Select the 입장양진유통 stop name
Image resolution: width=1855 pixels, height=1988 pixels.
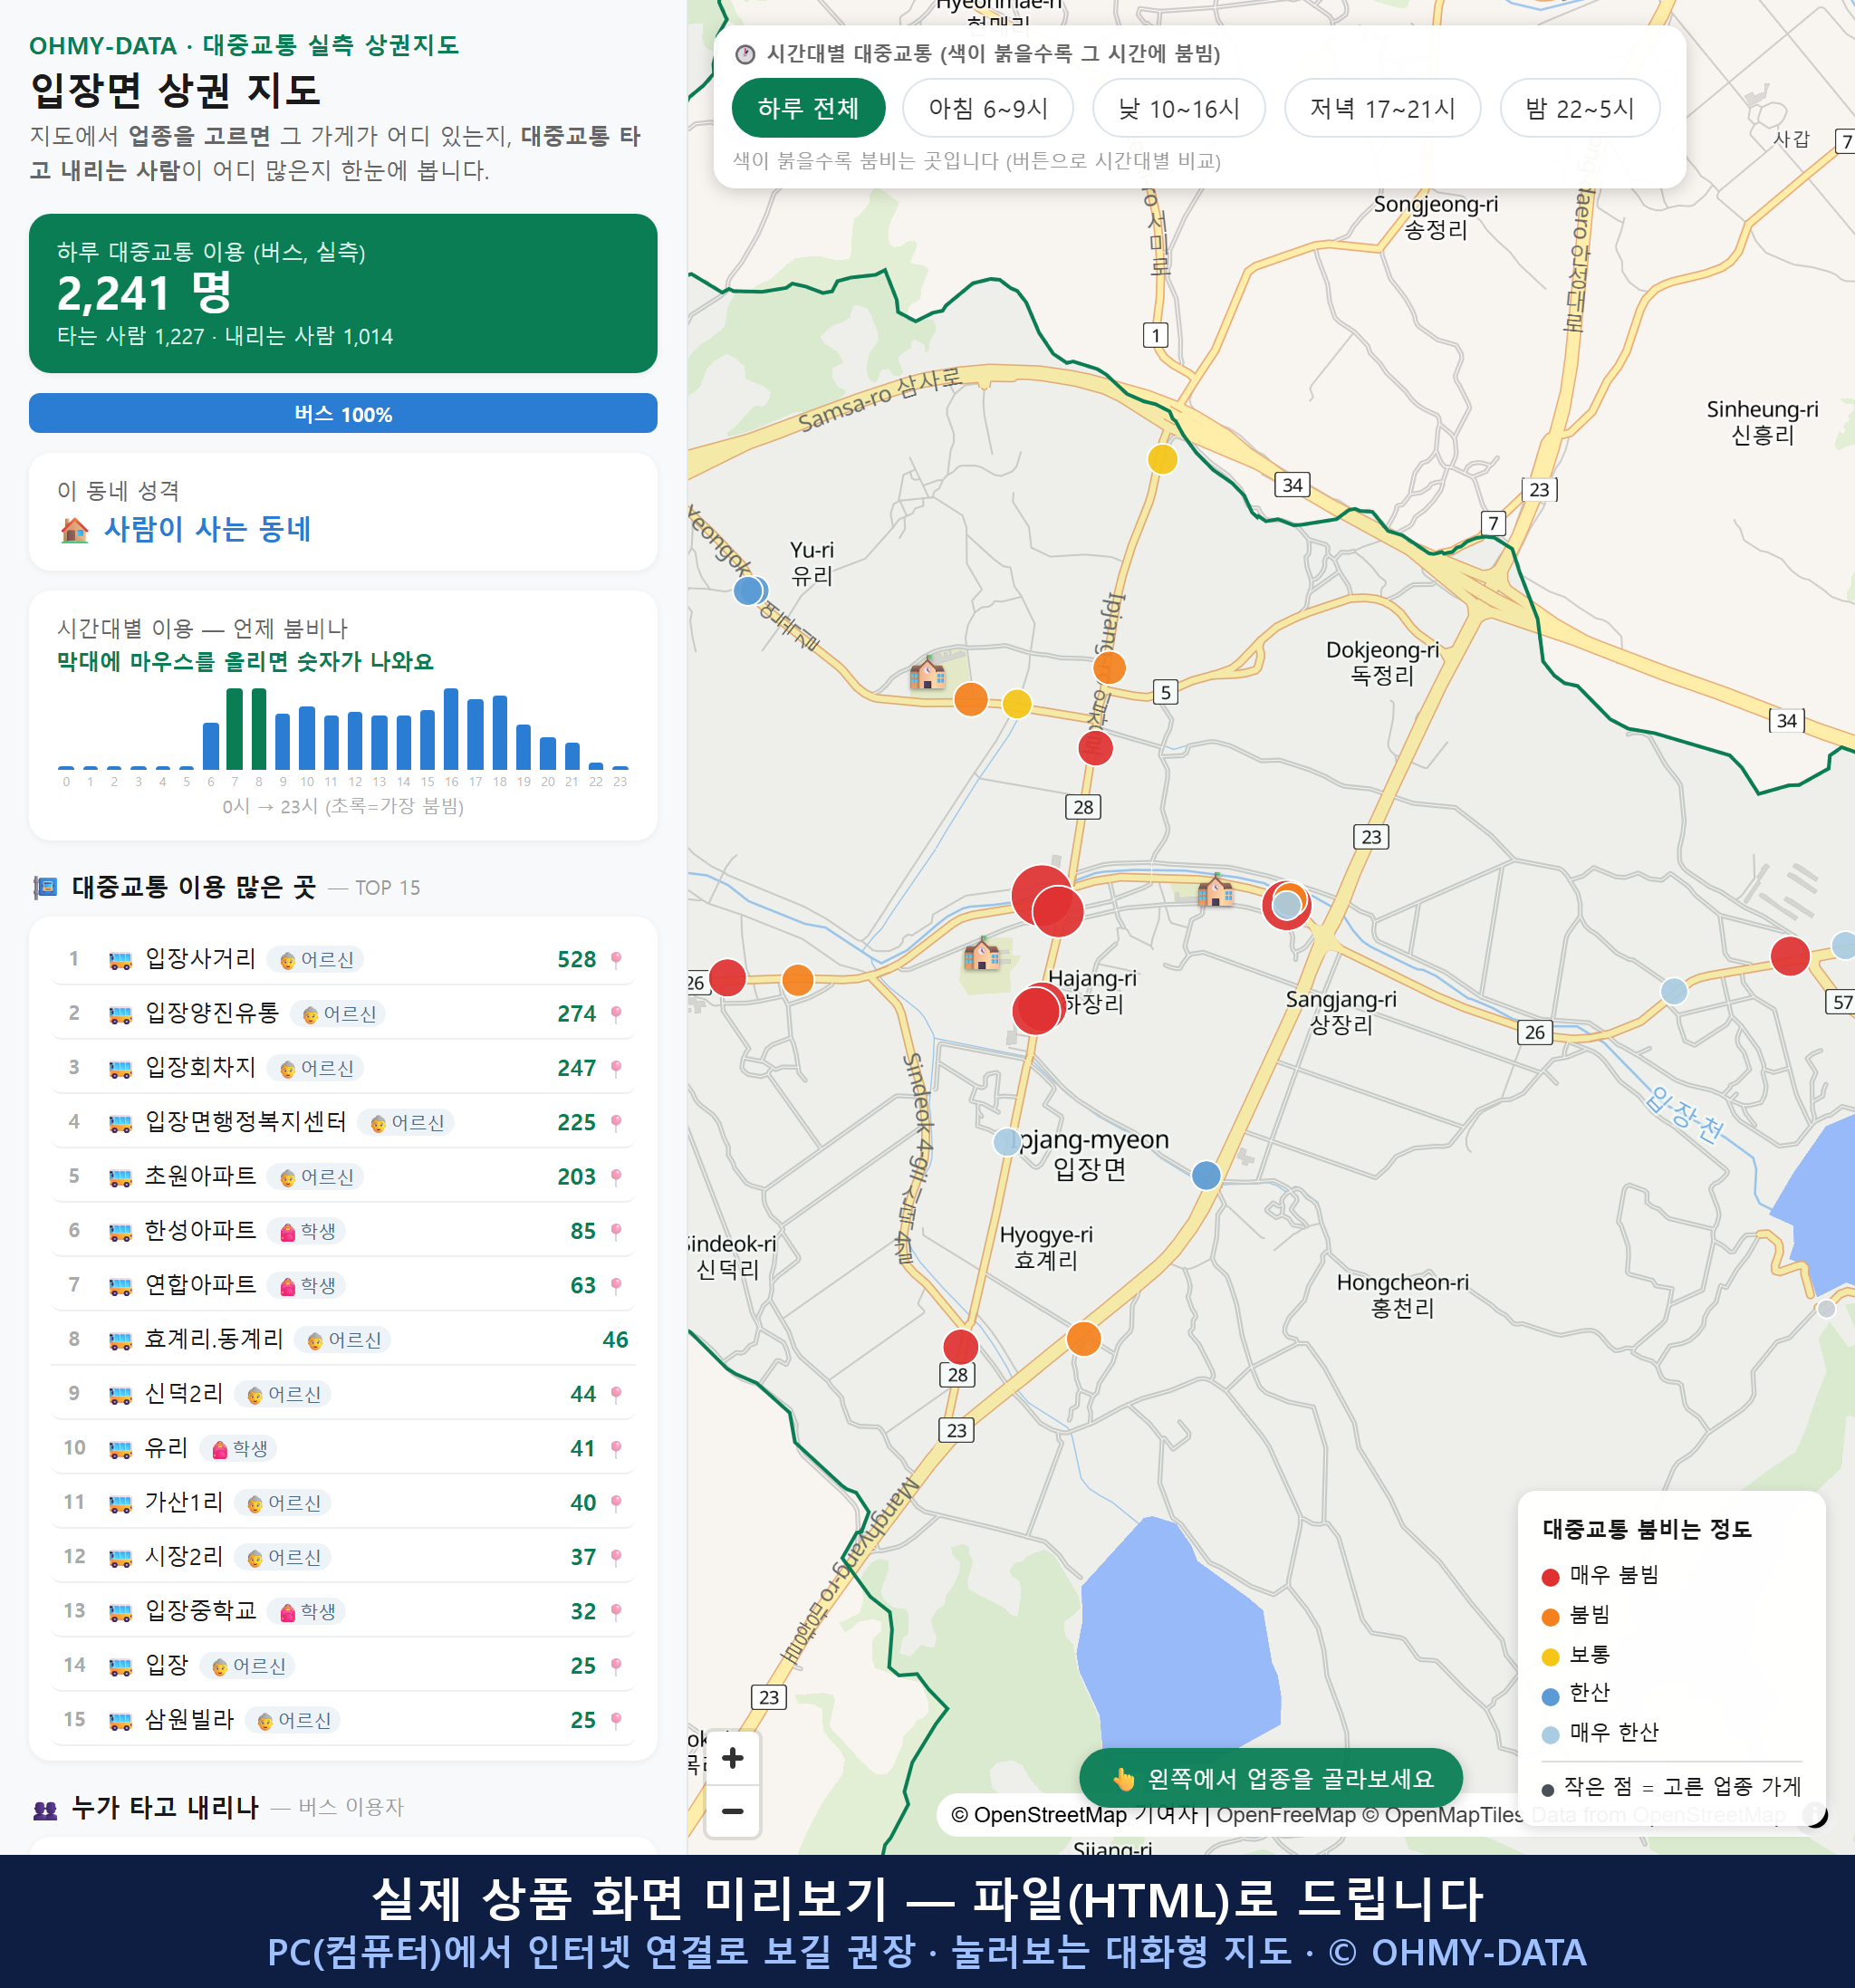pyautogui.click(x=211, y=1012)
